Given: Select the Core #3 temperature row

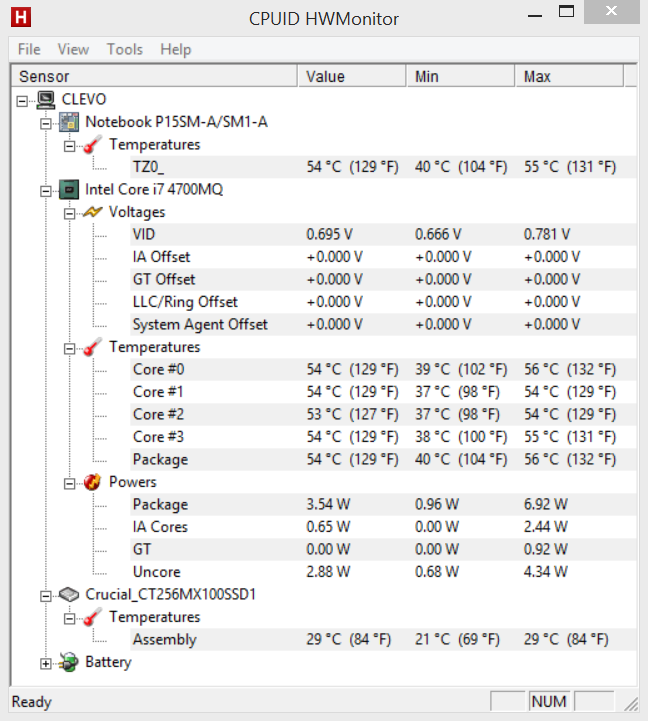Looking at the screenshot, I should [384, 437].
